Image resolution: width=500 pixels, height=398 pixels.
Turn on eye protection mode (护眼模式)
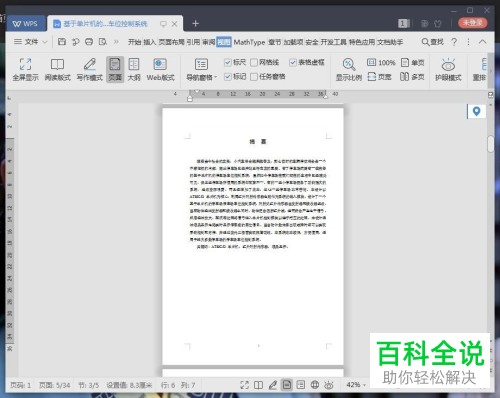click(448, 69)
